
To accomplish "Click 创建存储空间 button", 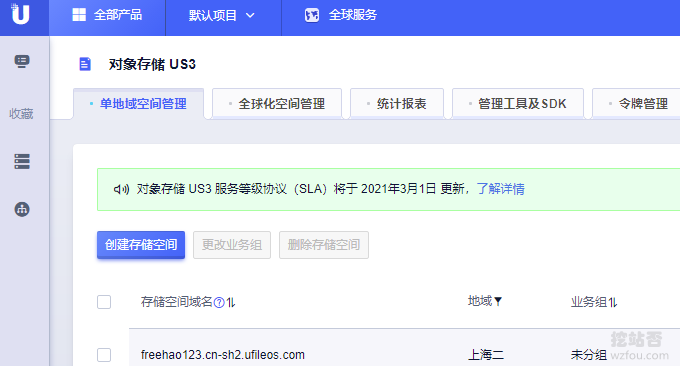I will (141, 245).
